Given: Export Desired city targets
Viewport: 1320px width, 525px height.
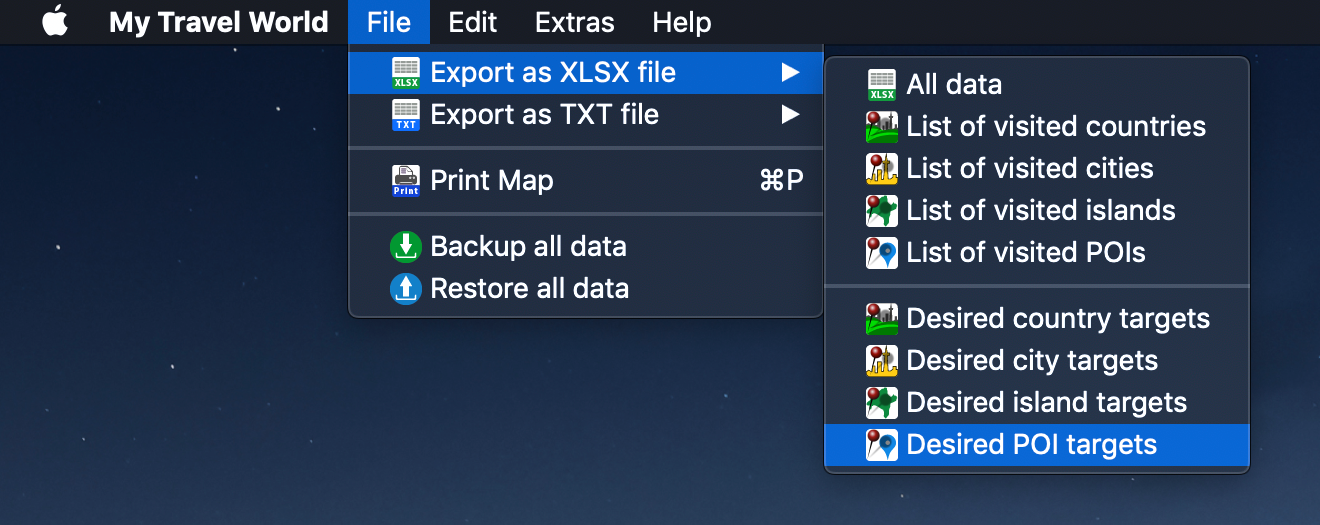Looking at the screenshot, I should point(1037,361).
